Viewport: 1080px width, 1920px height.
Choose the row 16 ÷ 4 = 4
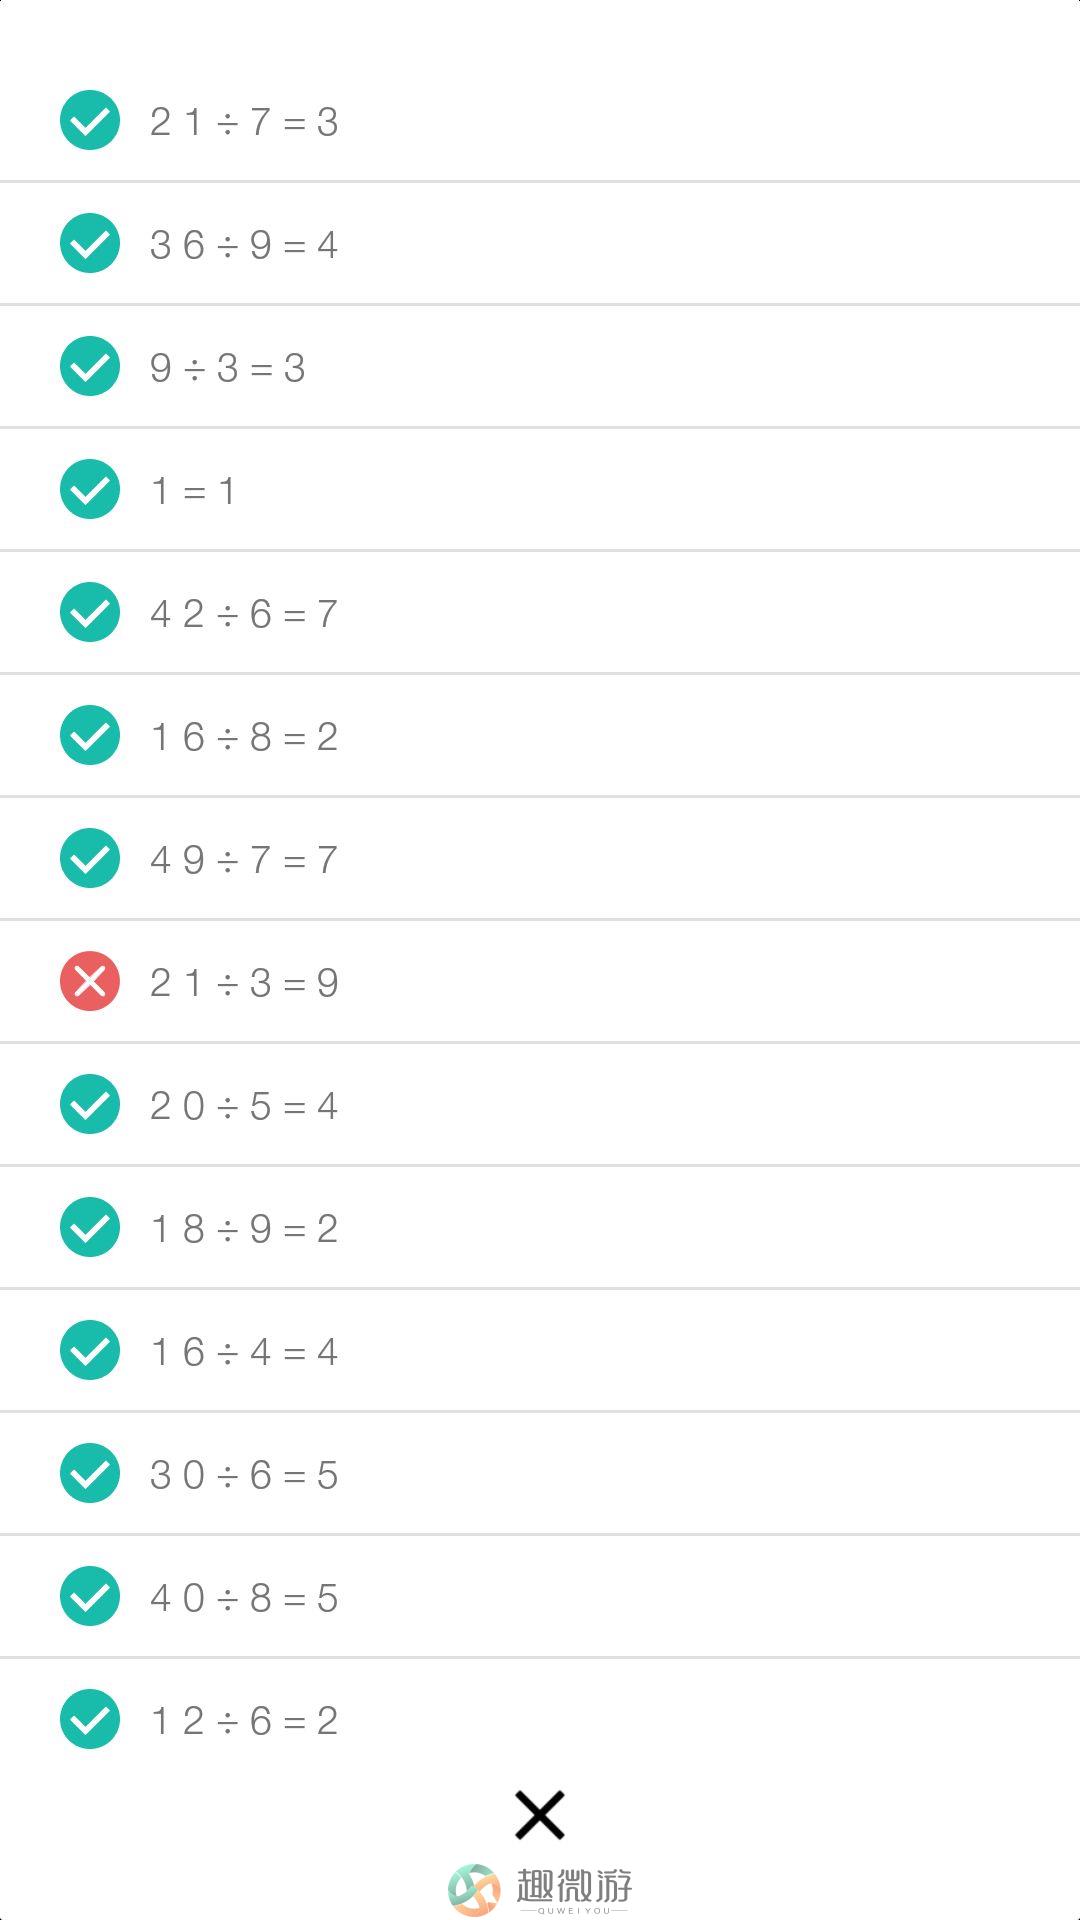pos(540,1350)
